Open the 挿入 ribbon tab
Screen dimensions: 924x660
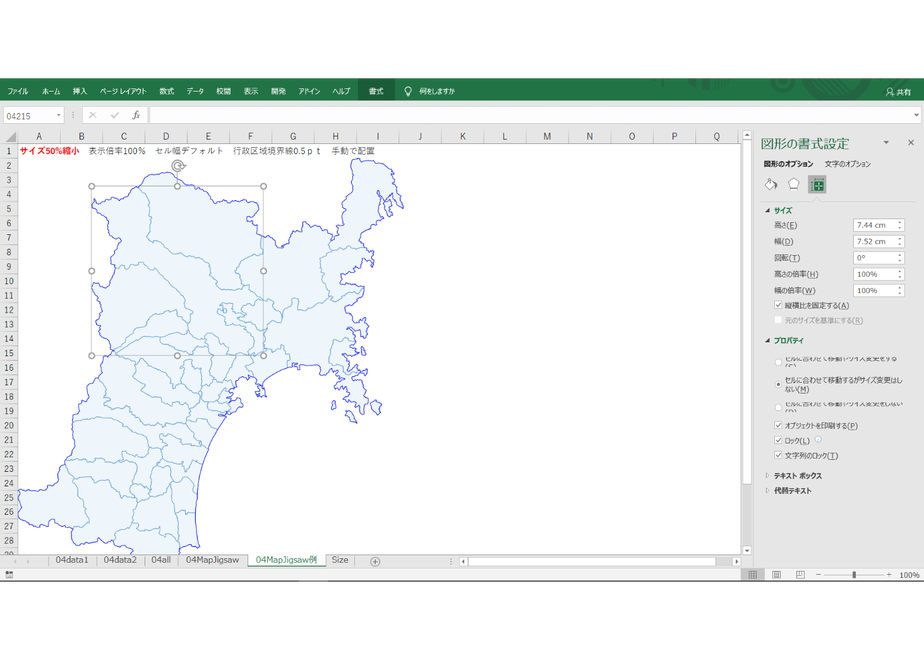pos(80,91)
